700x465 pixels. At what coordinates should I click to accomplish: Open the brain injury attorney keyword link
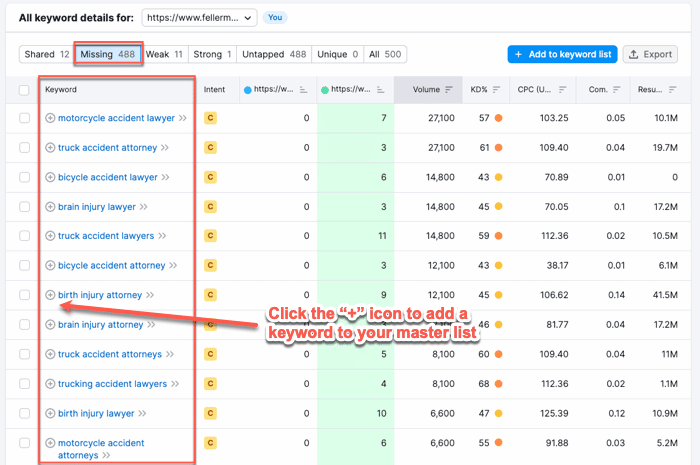coord(100,325)
